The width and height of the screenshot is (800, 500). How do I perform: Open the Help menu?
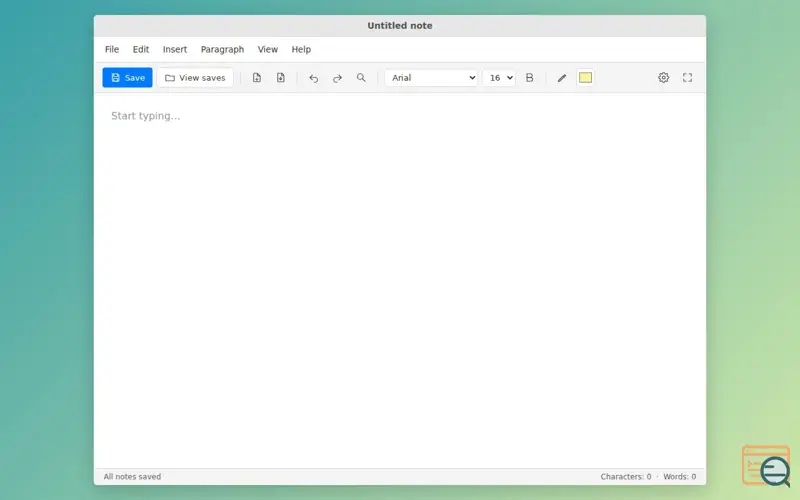pos(301,49)
